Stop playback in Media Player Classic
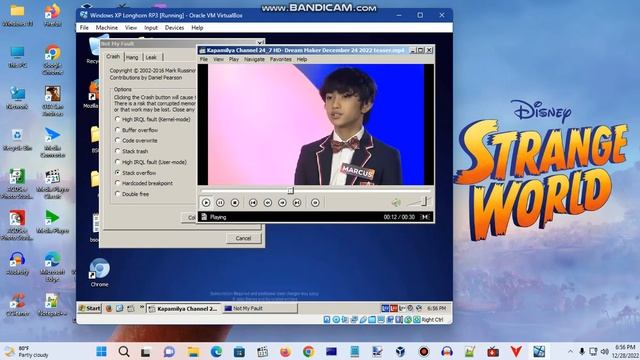Viewport: 640px width, 360px height. pyautogui.click(x=235, y=202)
